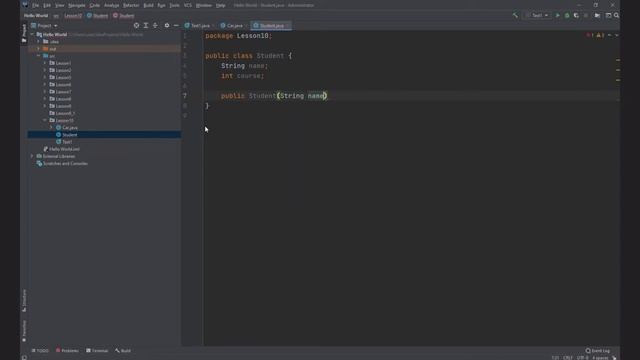
Task: Open the Problems tool window
Action: pos(67,351)
